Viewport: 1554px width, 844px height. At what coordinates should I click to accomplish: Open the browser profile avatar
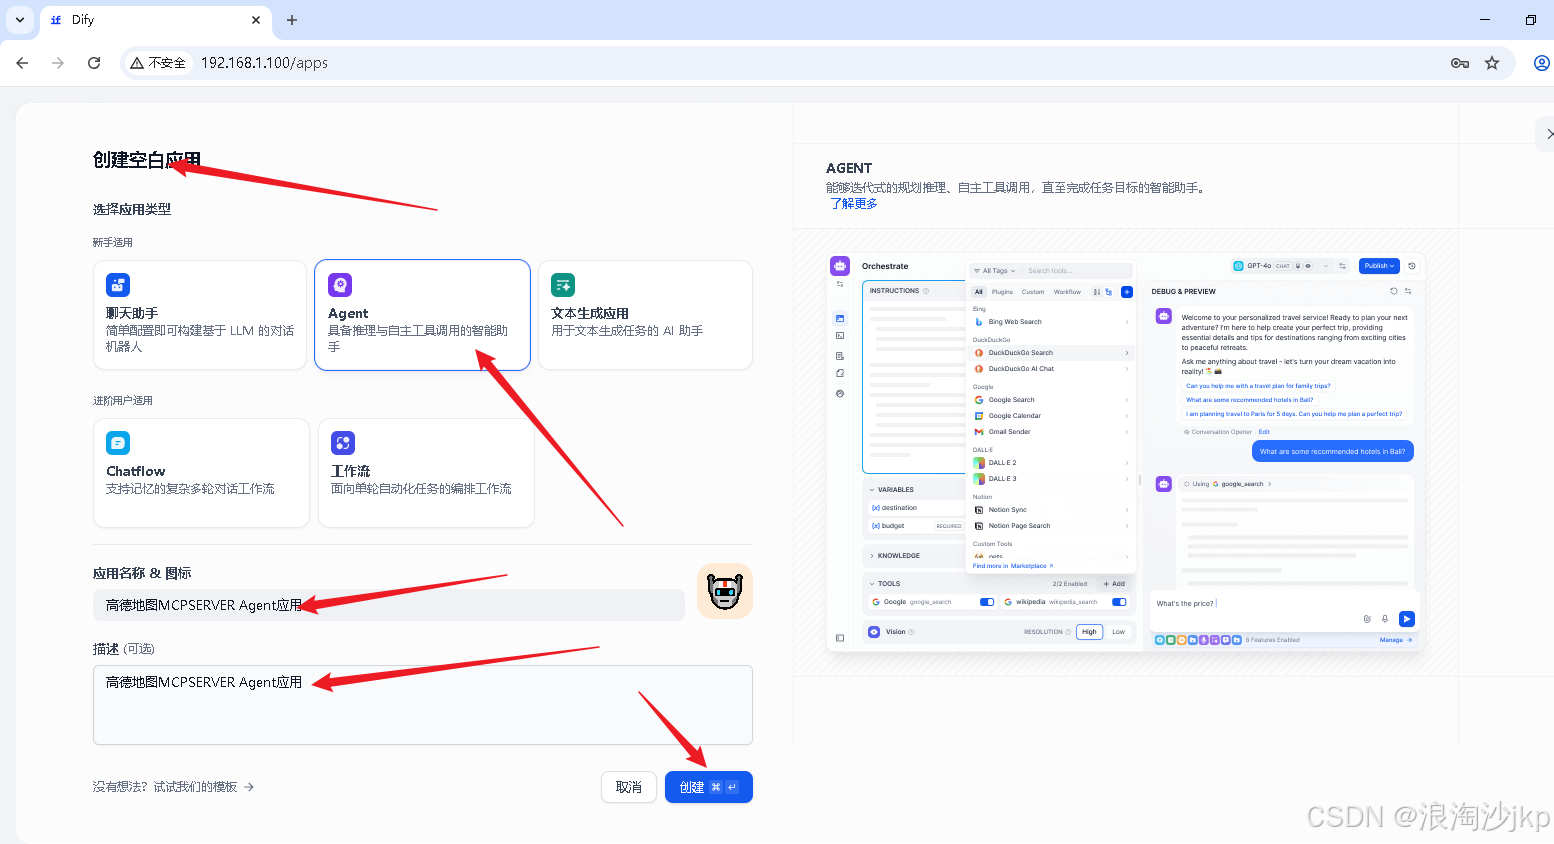(x=1542, y=63)
